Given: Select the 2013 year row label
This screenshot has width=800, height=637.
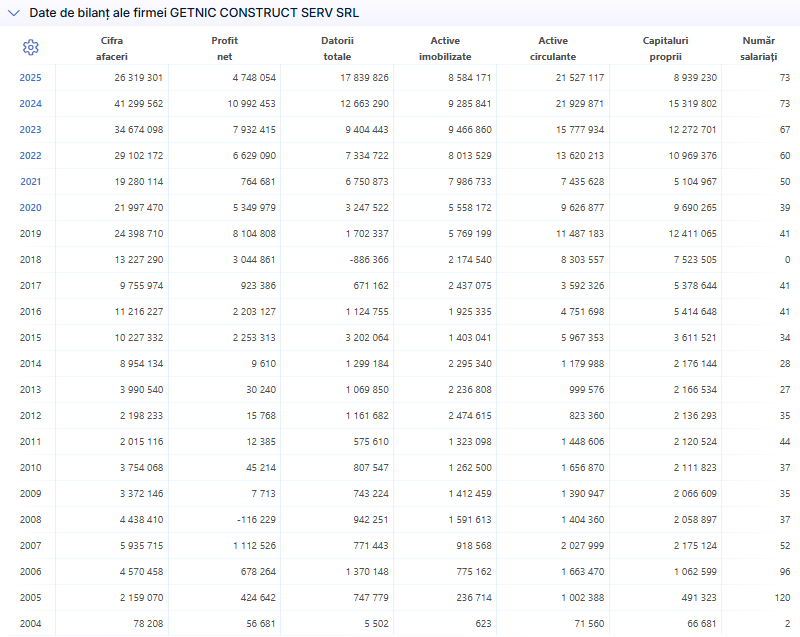Looking at the screenshot, I should (31, 390).
